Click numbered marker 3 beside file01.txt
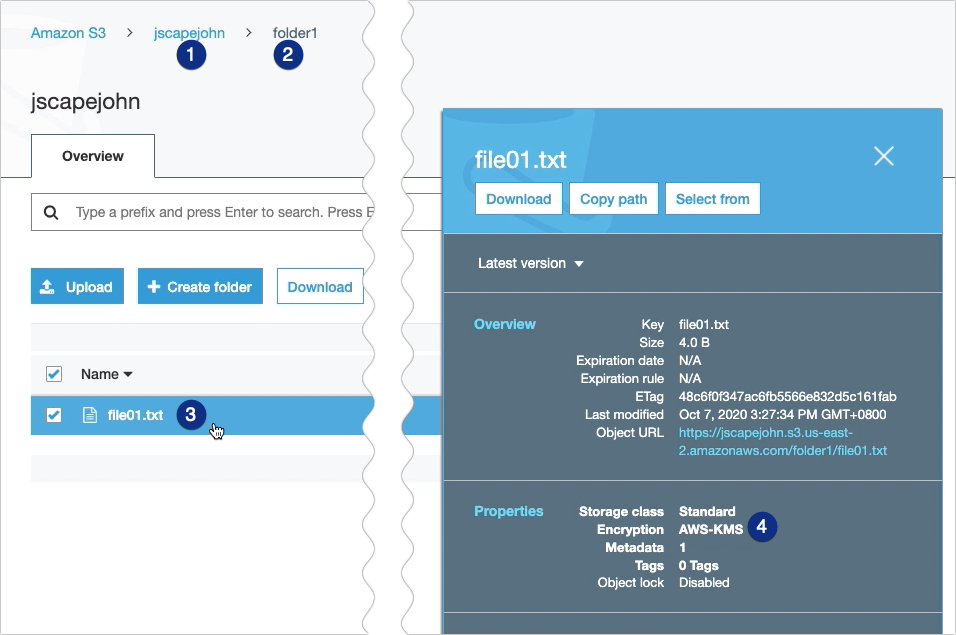Screen dimensions: 956x635 click(x=191, y=415)
